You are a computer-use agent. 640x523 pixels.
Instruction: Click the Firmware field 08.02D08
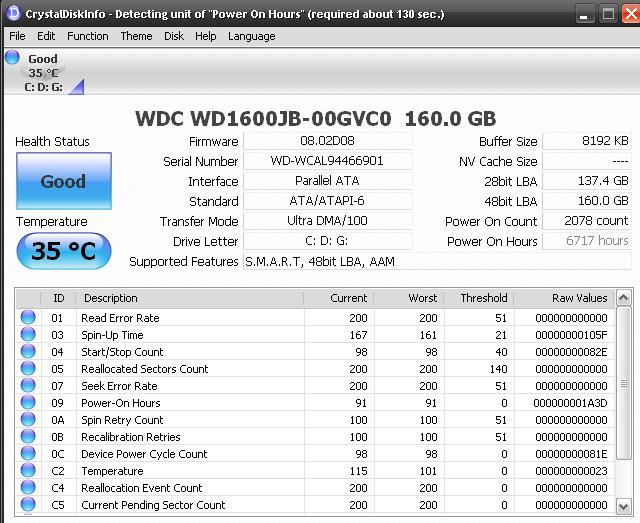[x=328, y=141]
